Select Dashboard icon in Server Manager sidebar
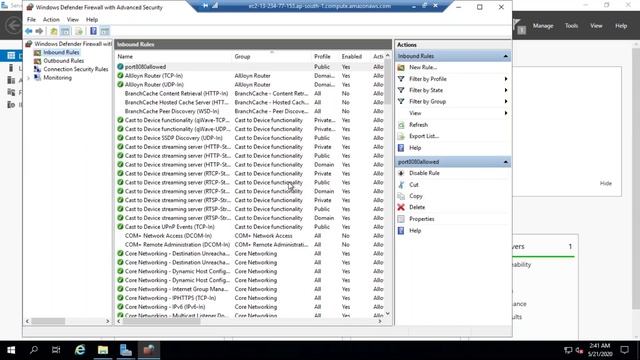This screenshot has width=640, height=360. click(x=11, y=56)
